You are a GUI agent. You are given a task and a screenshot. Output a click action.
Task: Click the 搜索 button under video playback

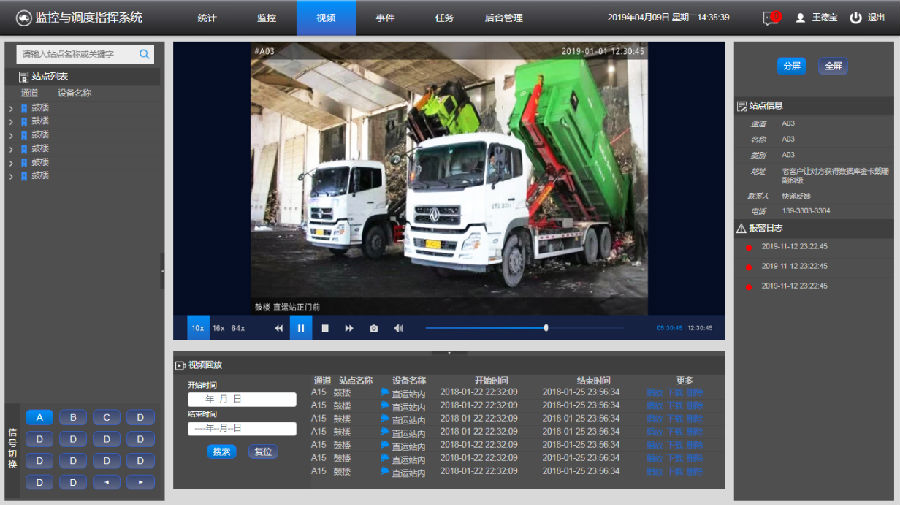(222, 451)
